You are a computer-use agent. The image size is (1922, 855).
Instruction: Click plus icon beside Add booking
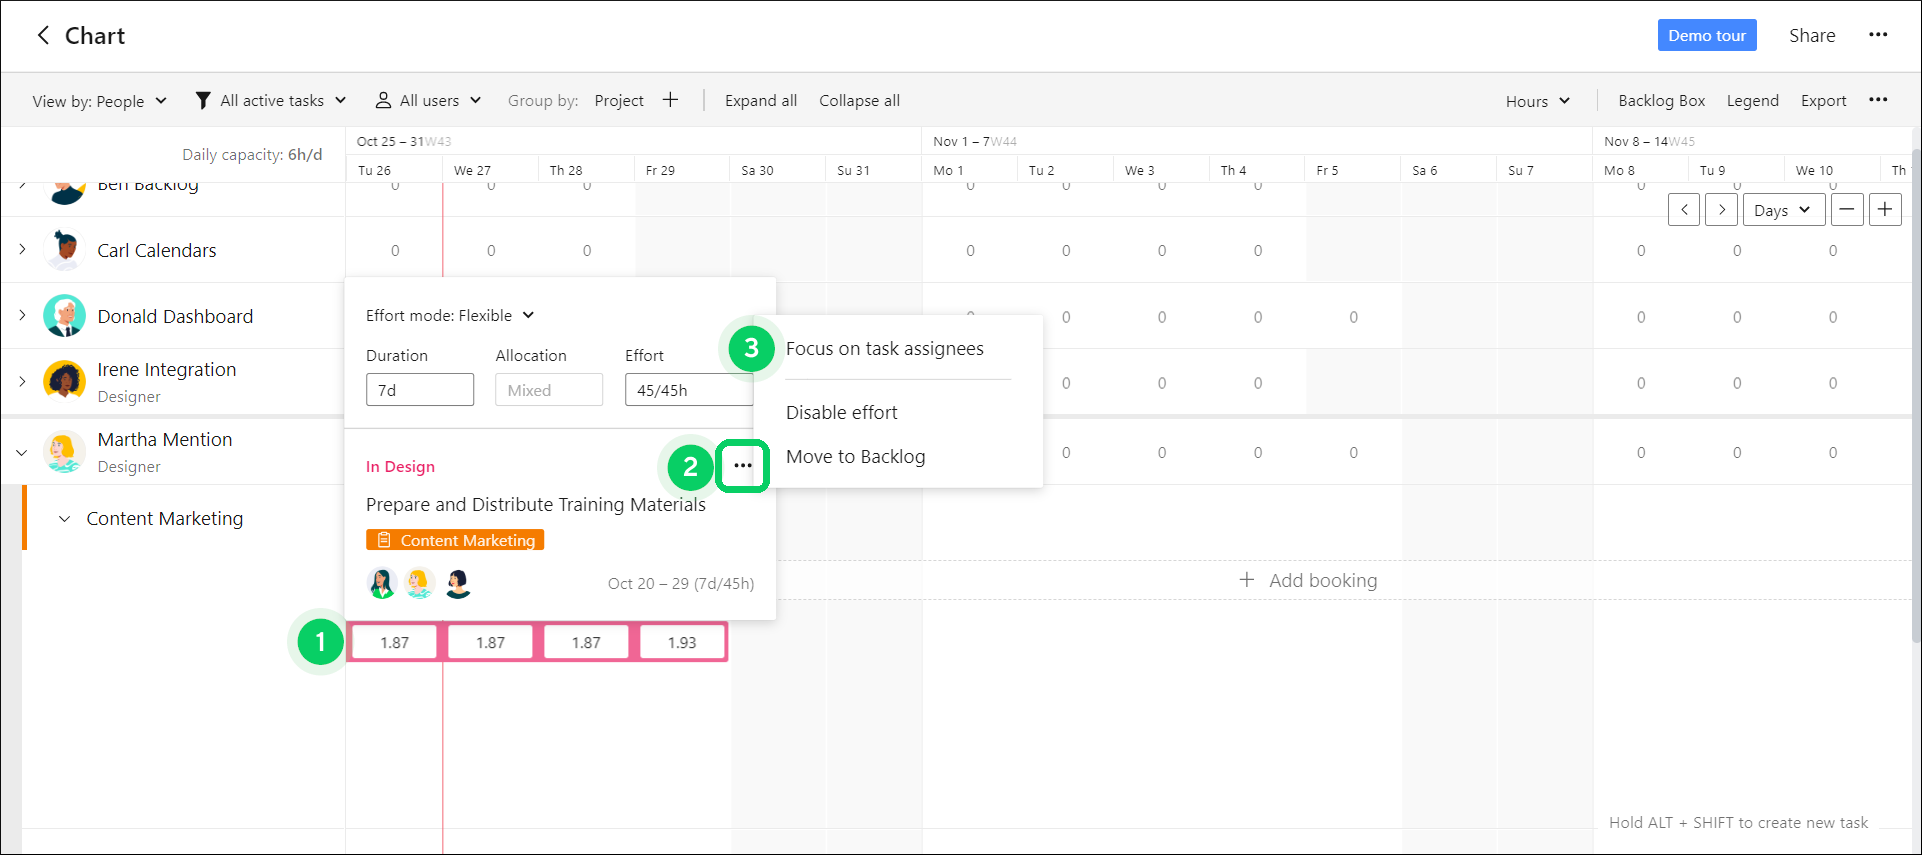1247,580
